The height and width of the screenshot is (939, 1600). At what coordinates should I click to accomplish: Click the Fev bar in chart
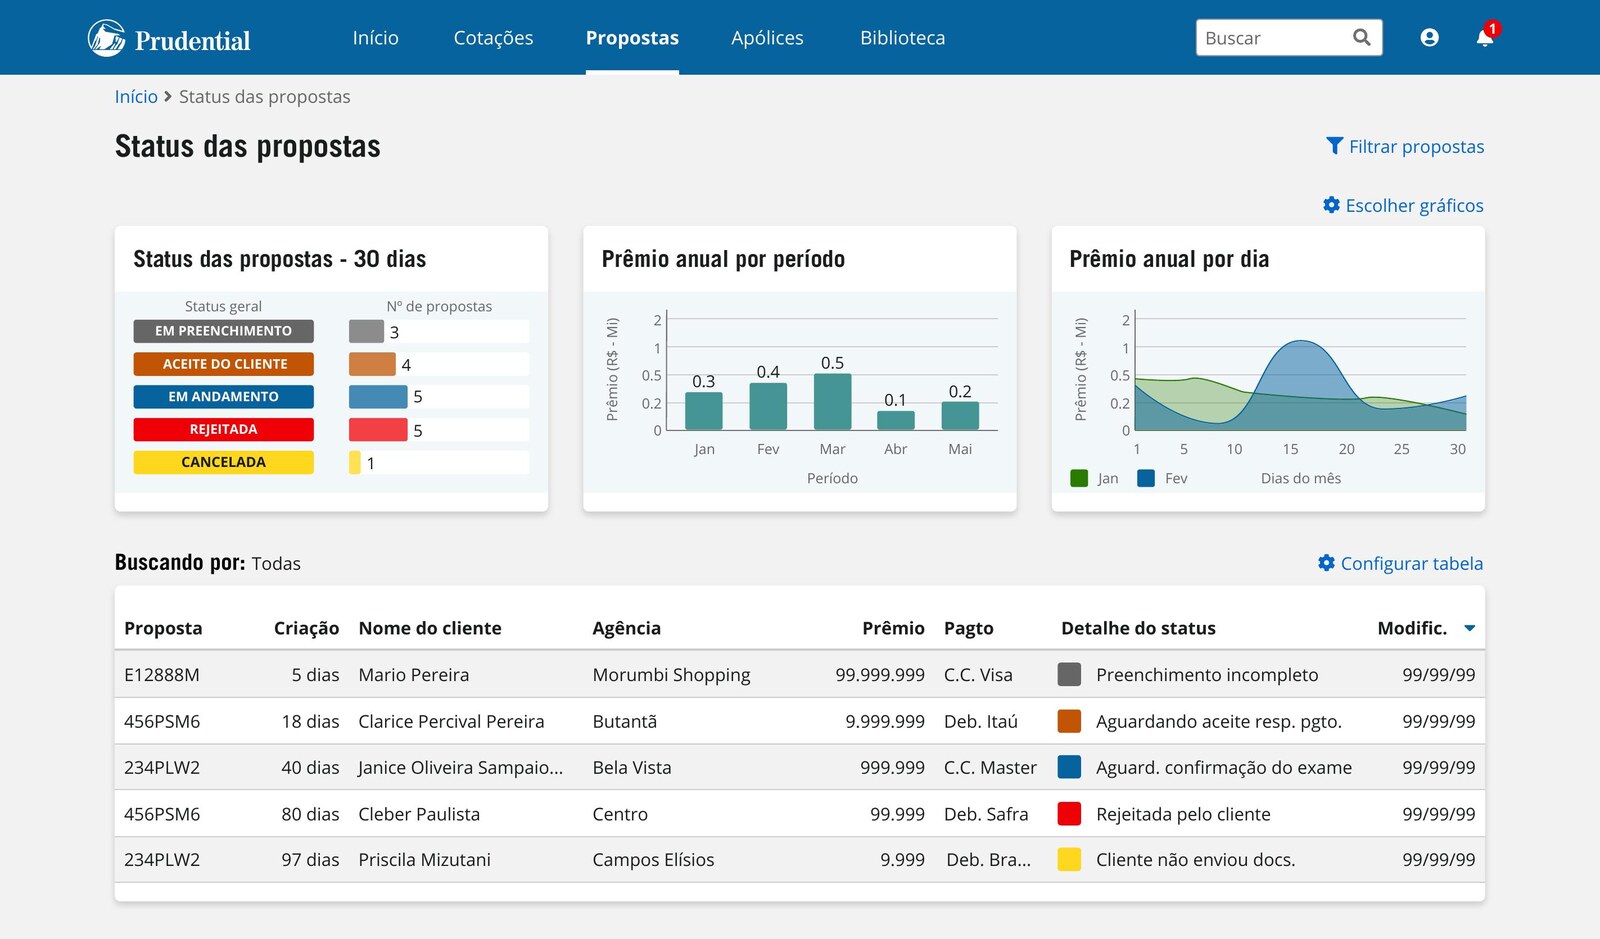click(768, 406)
